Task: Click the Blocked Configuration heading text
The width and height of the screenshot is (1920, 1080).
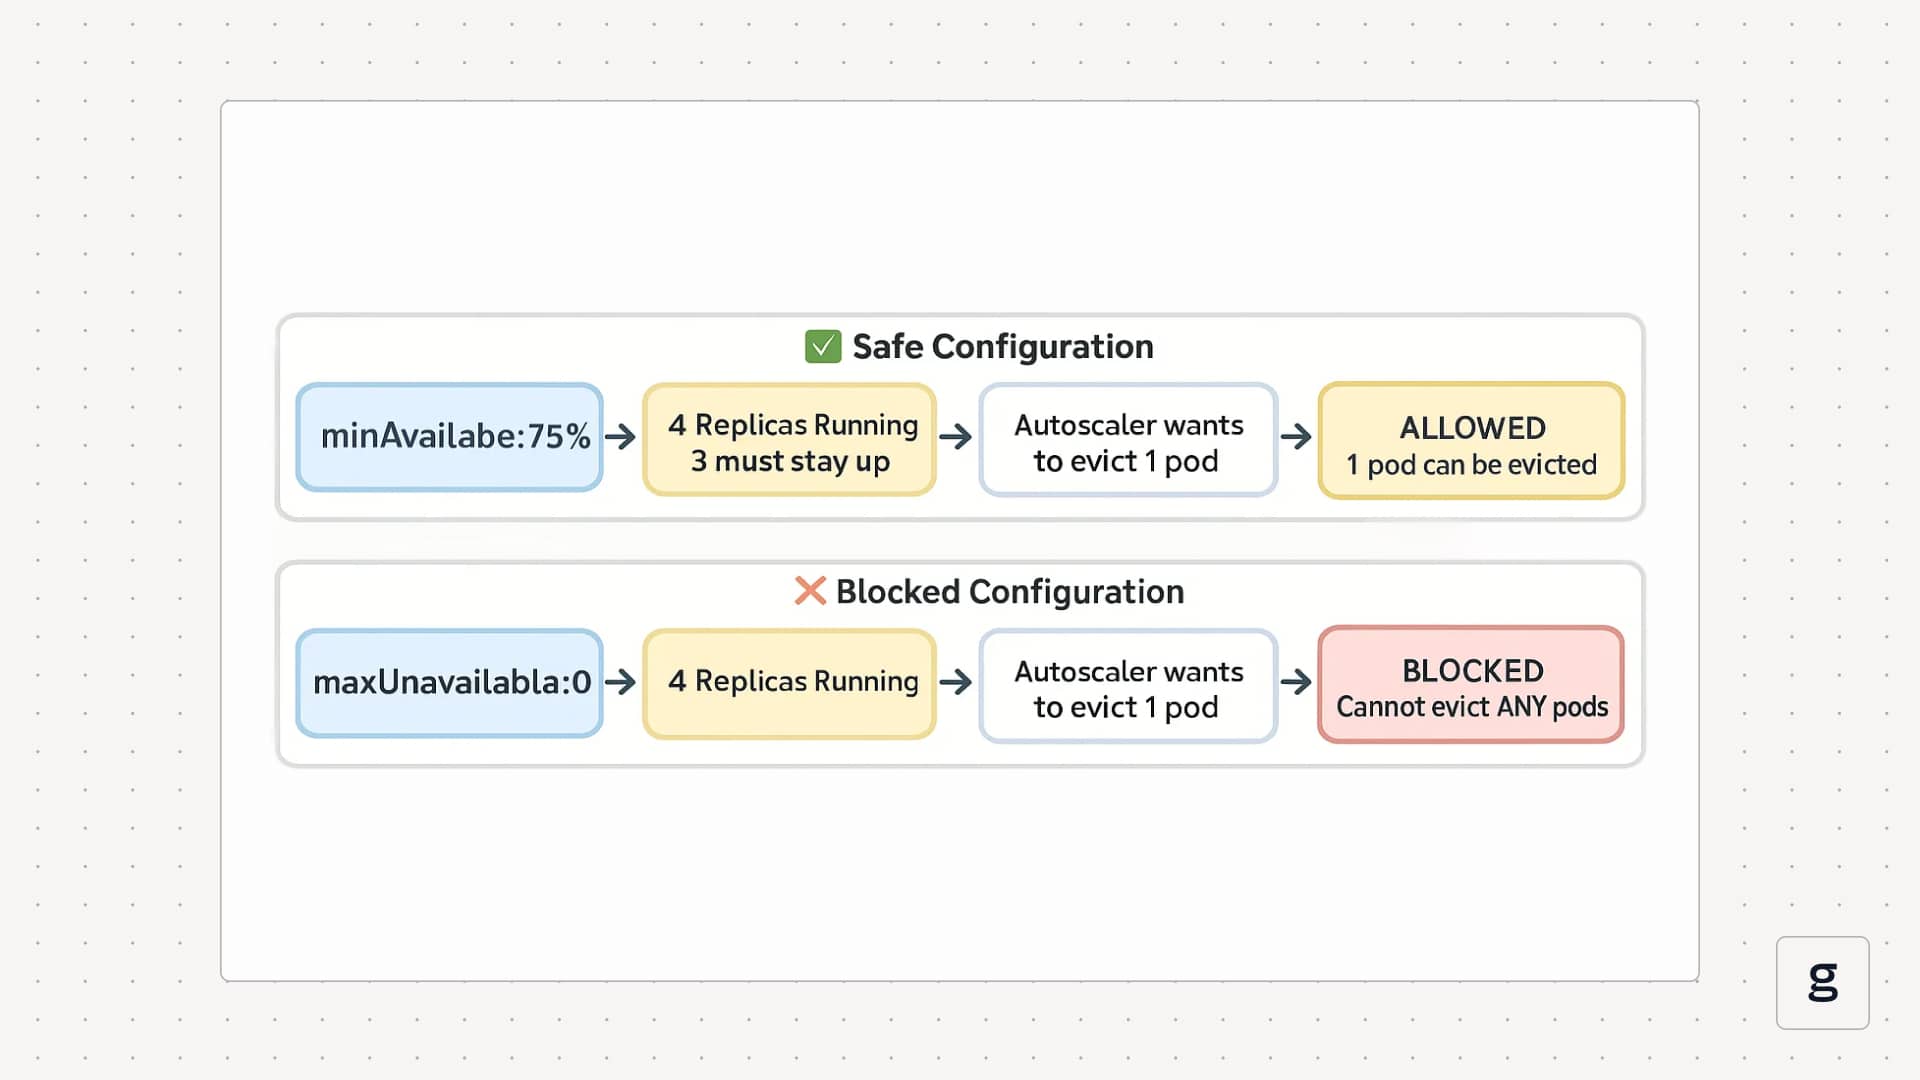Action: [x=1009, y=592]
